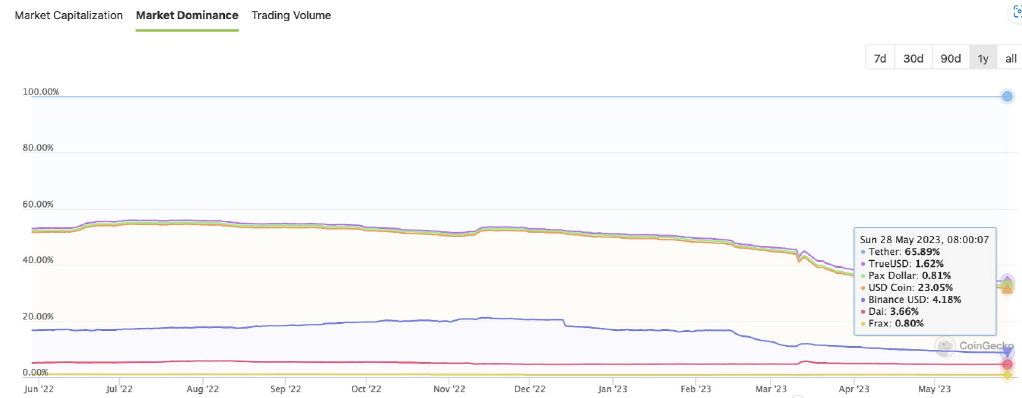1022x398 pixels.
Task: Click the Tether 65.89% tooltip entry
Action: click(x=900, y=251)
